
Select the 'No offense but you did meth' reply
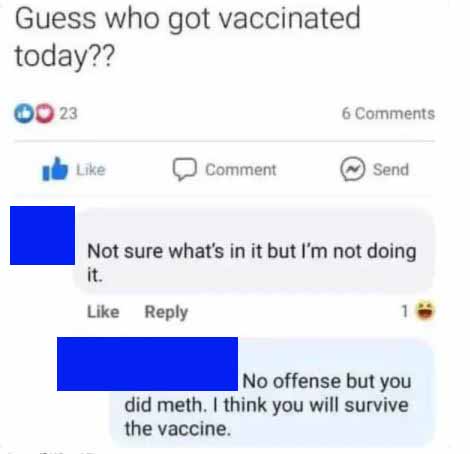tap(268, 404)
